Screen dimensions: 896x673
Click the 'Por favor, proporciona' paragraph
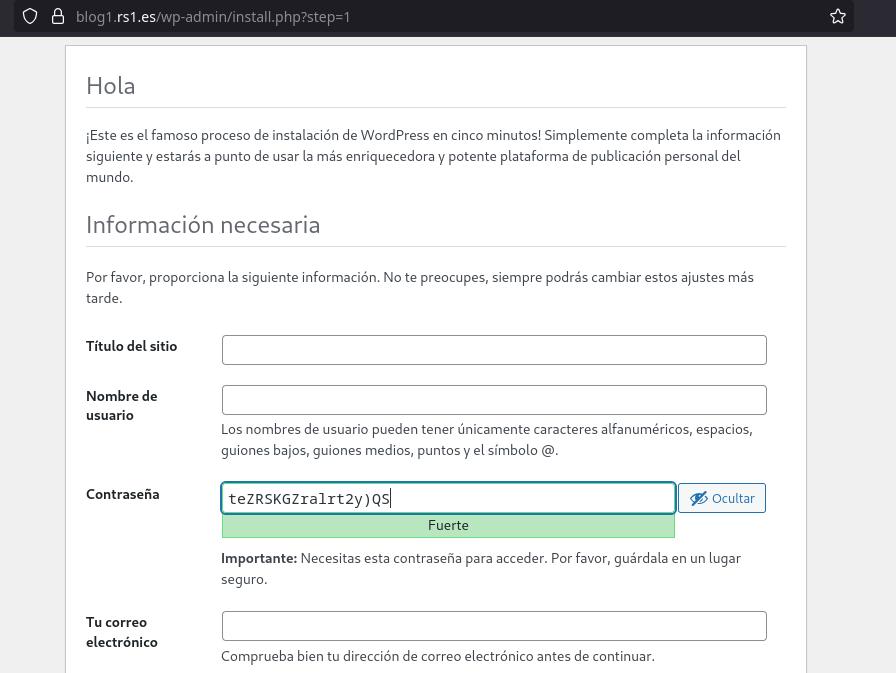420,287
